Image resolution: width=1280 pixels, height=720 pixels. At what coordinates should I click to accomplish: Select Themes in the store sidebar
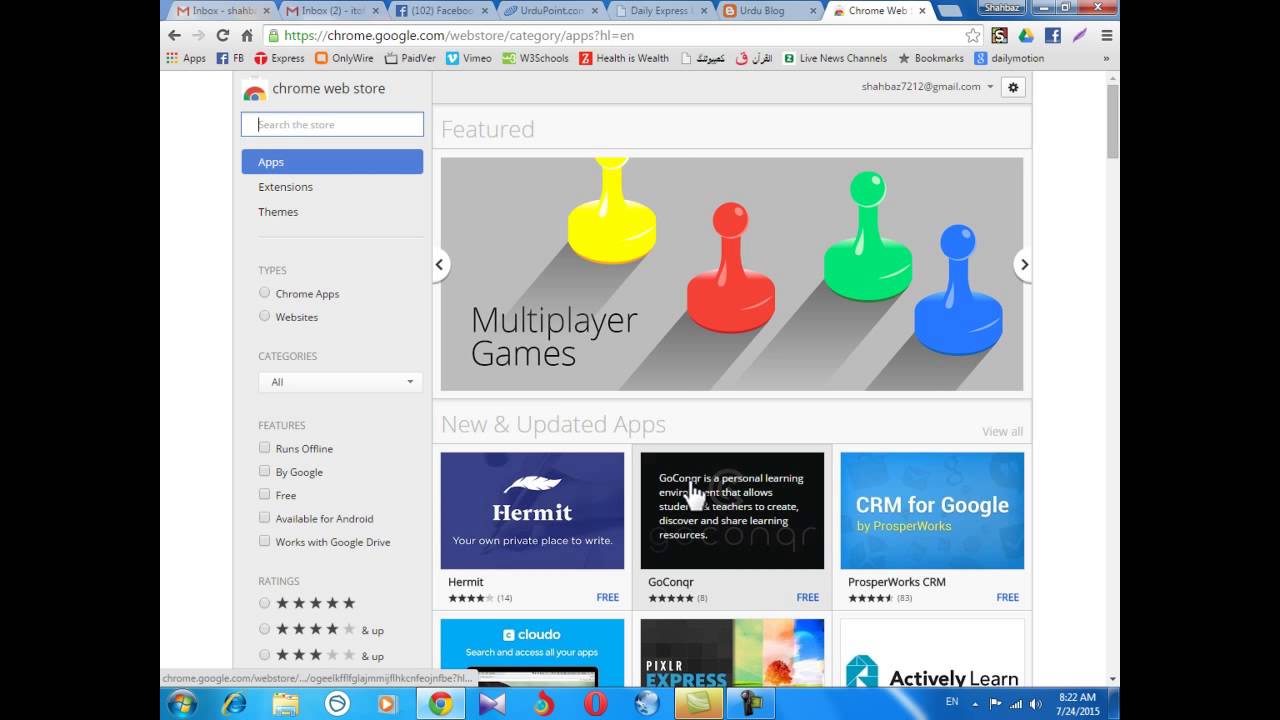pyautogui.click(x=278, y=212)
